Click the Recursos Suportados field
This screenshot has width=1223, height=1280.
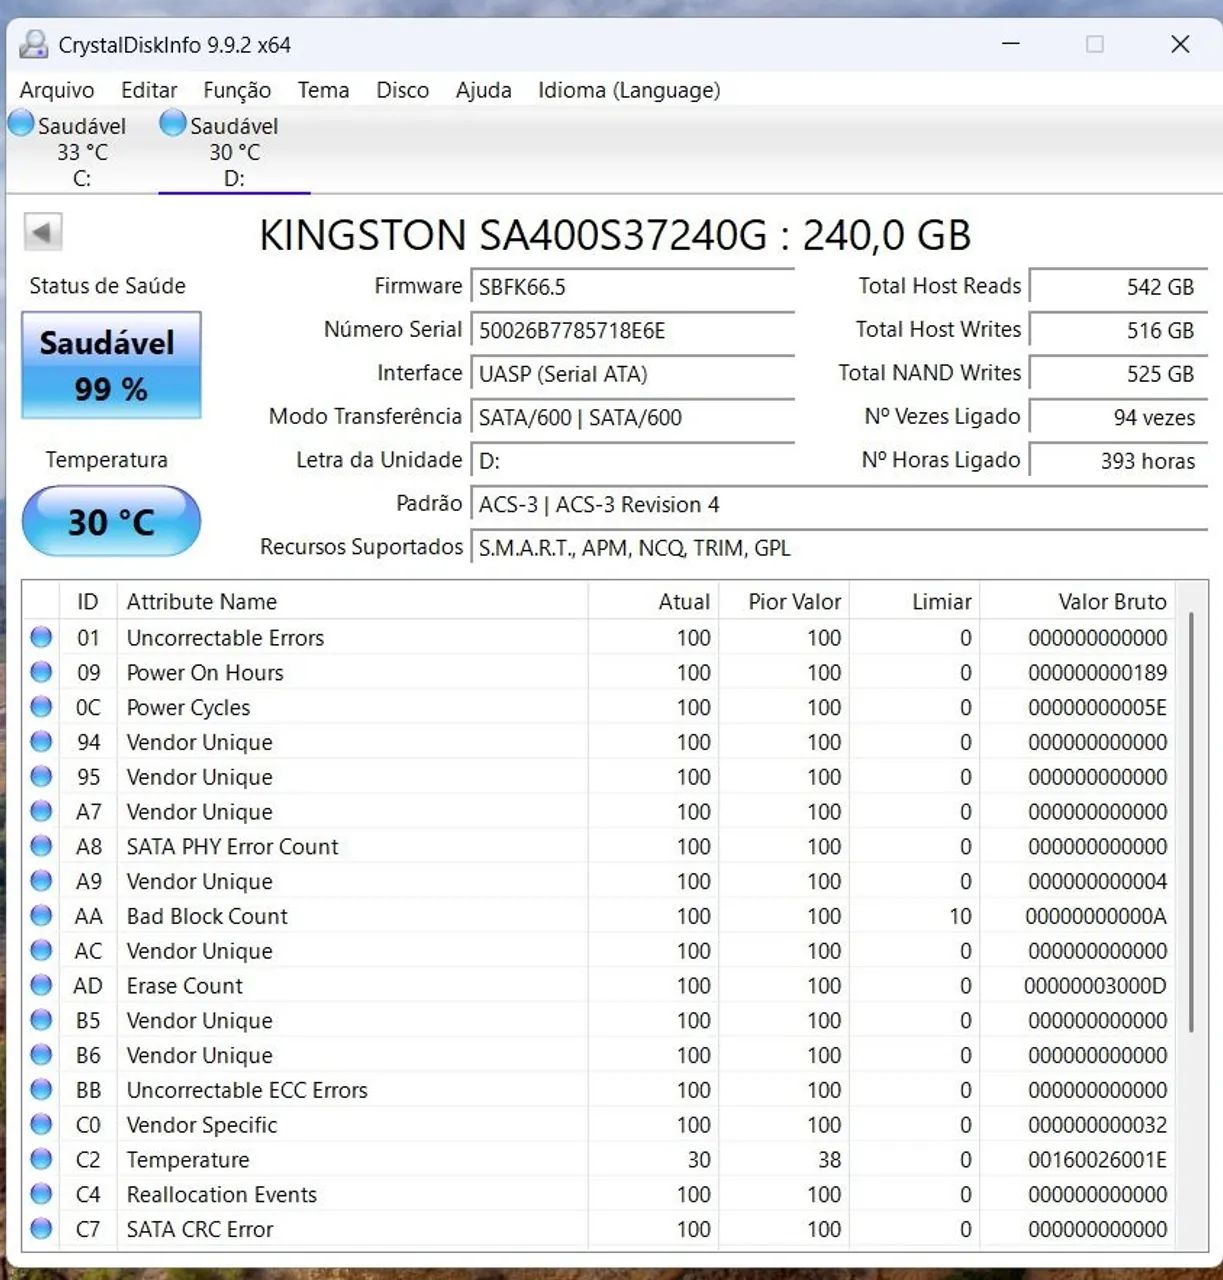click(839, 548)
